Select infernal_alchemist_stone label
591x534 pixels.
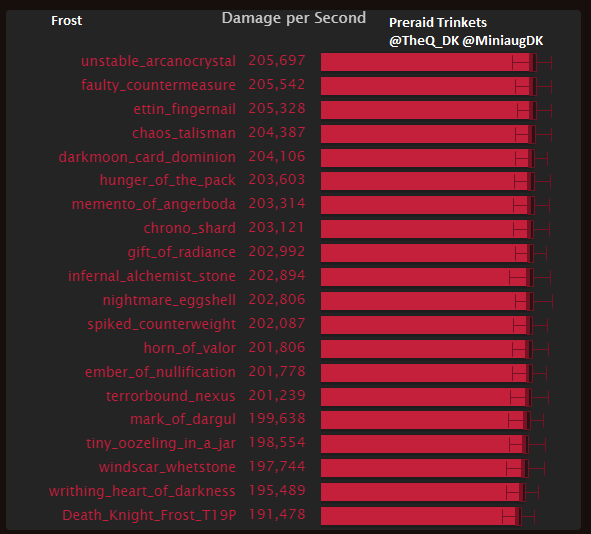[152, 276]
